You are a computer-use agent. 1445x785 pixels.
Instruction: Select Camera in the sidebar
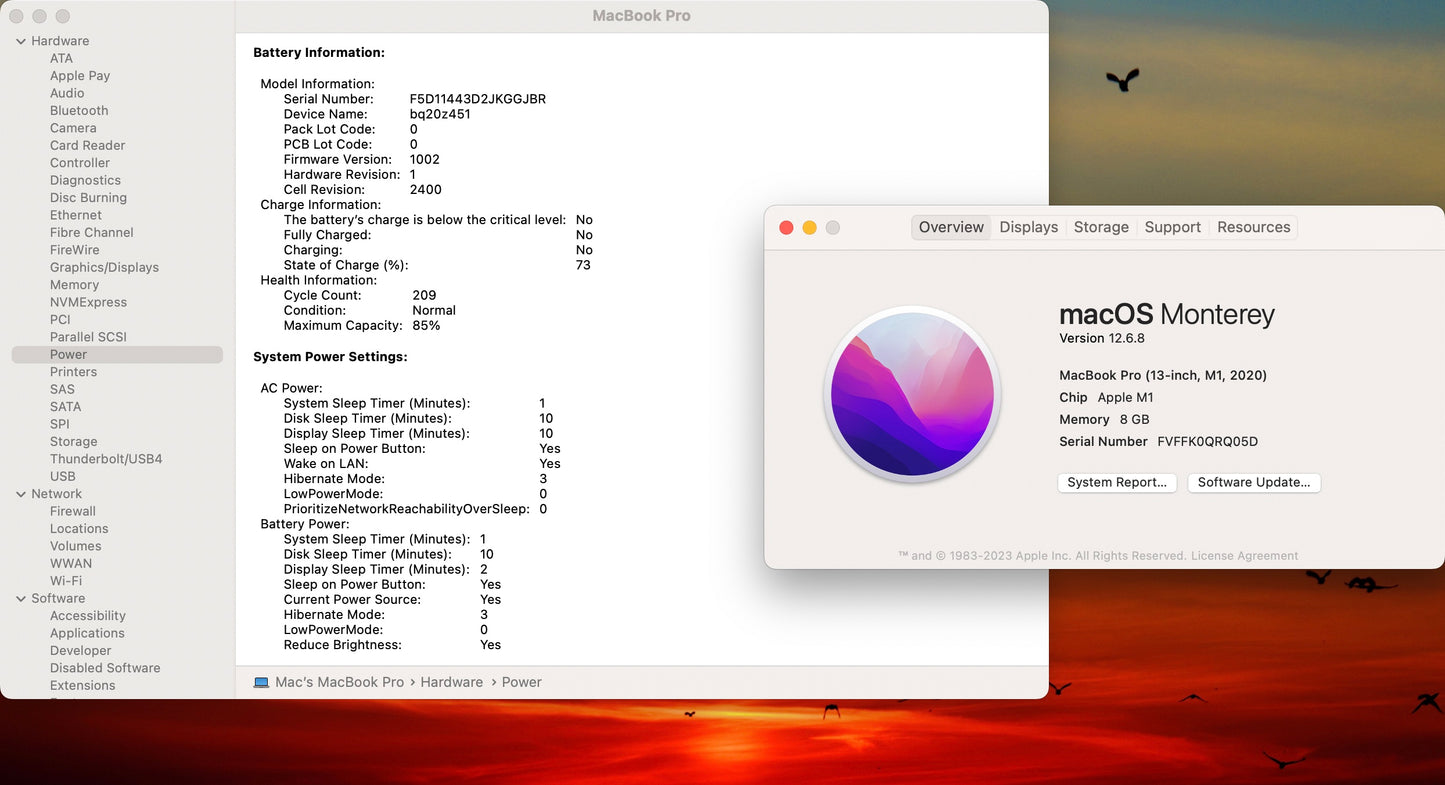coord(73,128)
